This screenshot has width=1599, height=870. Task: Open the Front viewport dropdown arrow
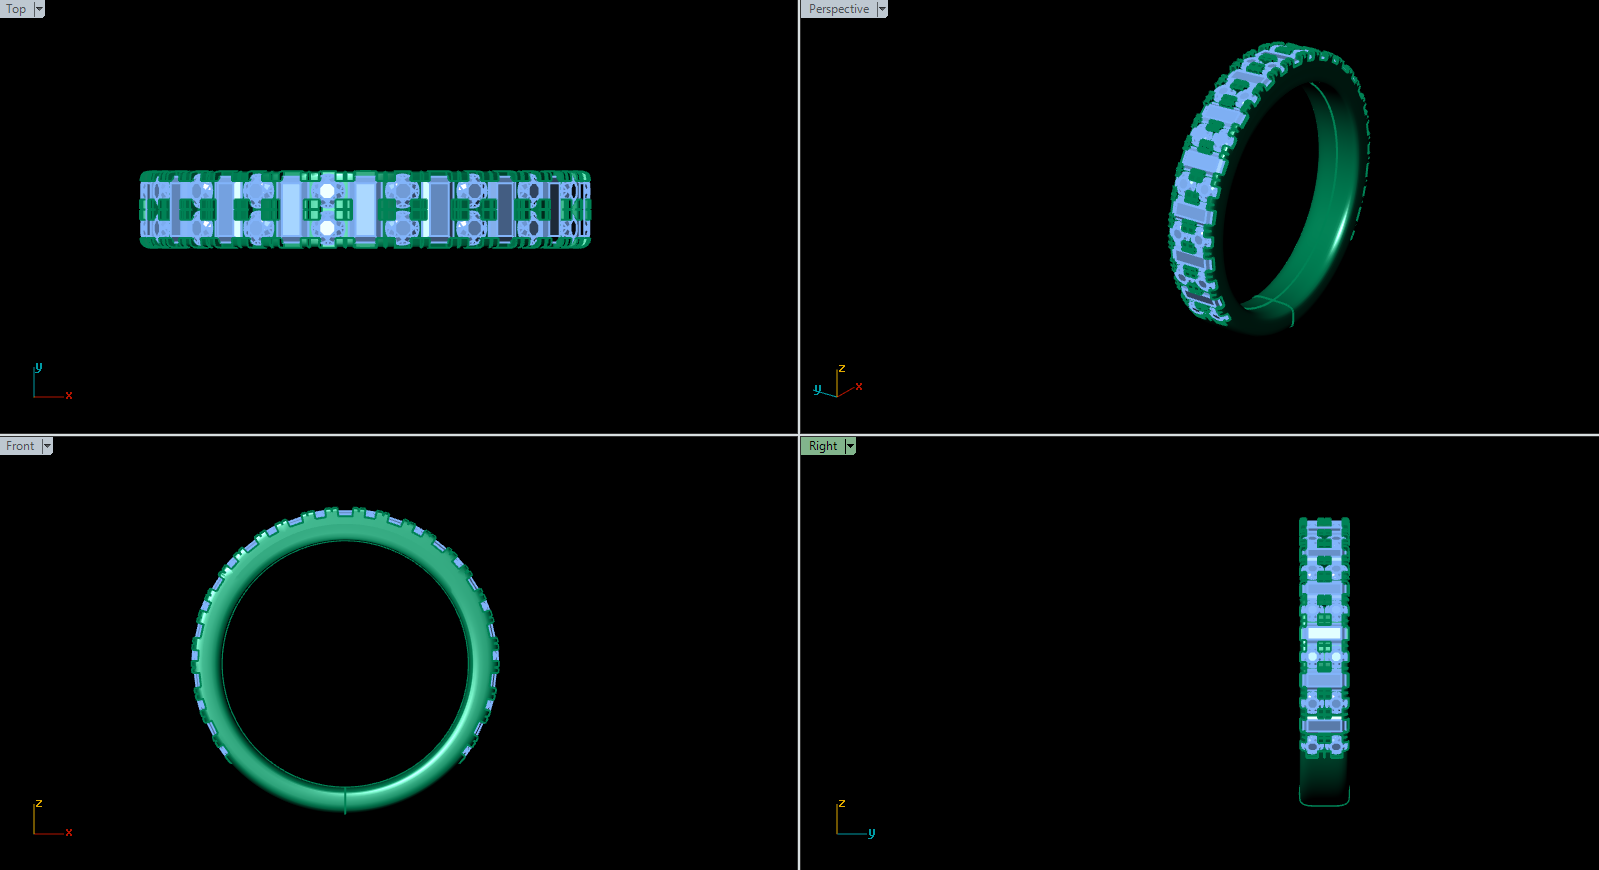47,446
